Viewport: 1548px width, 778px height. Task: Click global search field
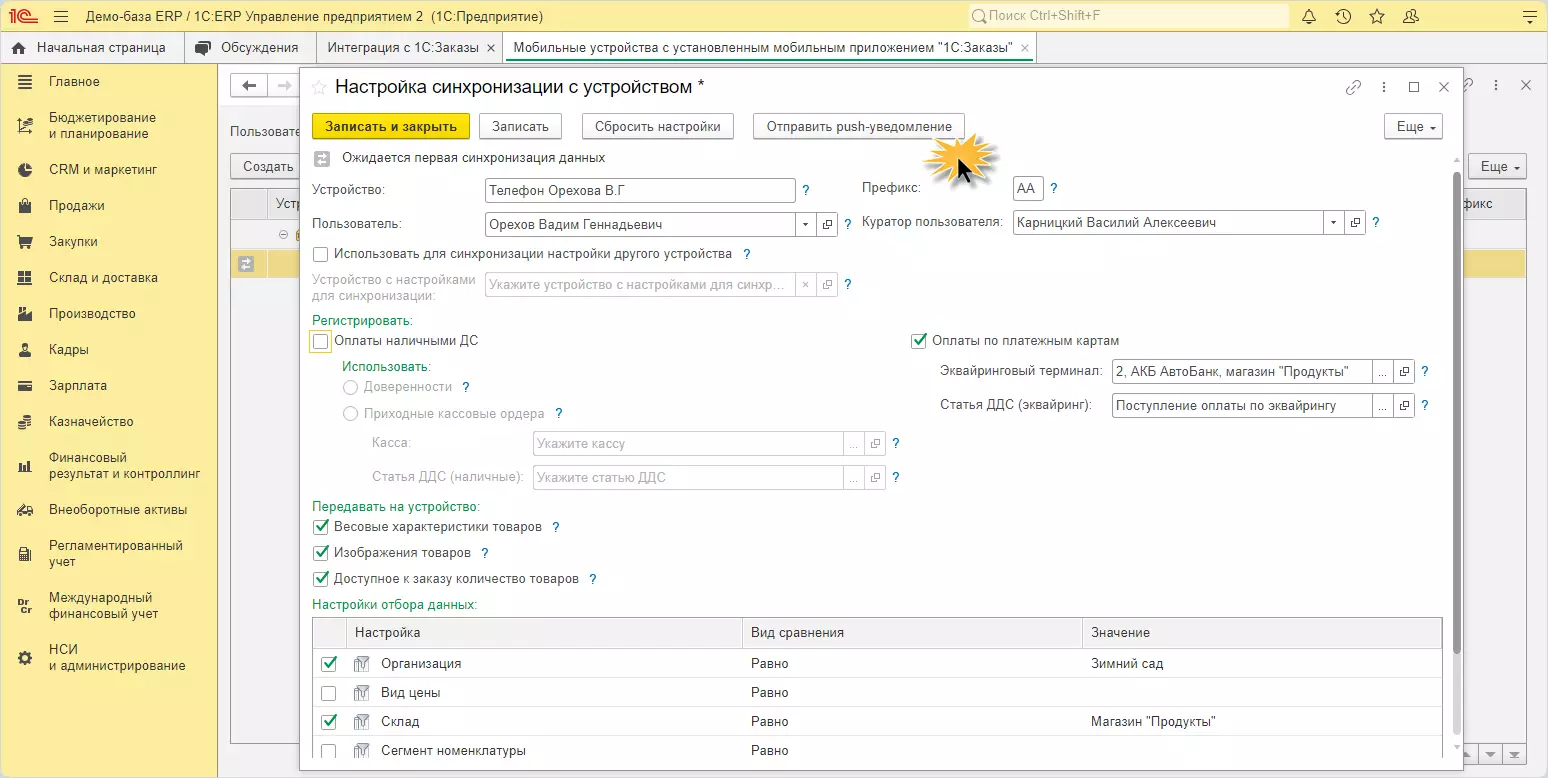[1128, 17]
